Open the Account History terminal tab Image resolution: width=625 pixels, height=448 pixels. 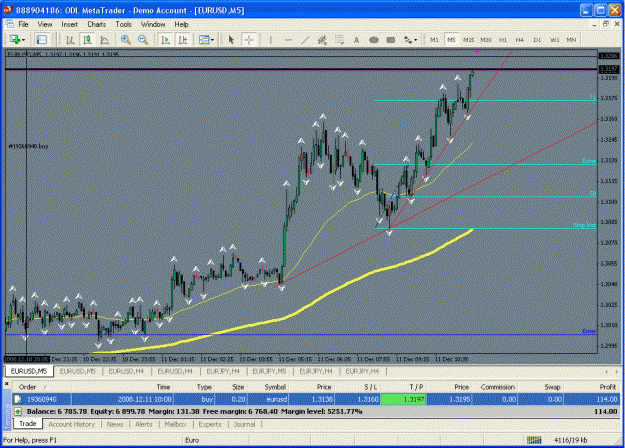[72, 424]
